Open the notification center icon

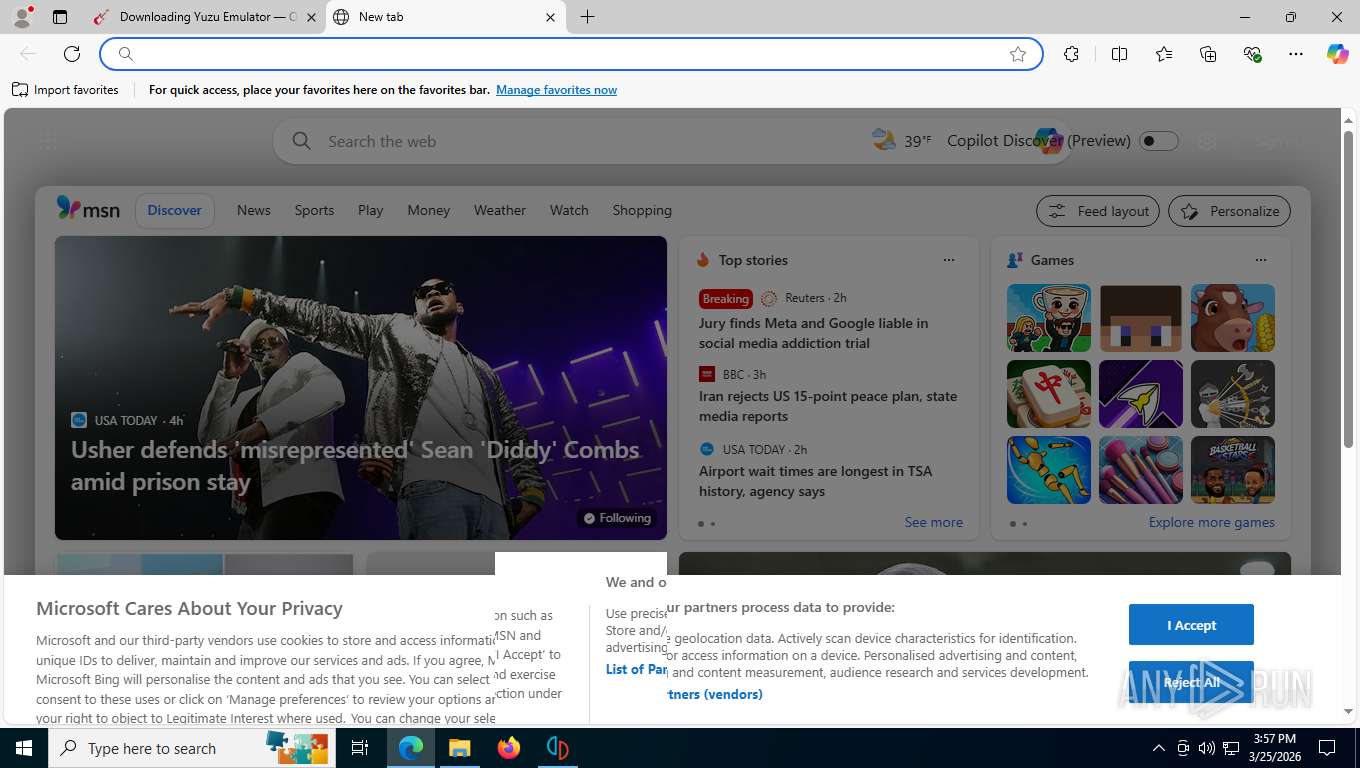coord(1327,748)
